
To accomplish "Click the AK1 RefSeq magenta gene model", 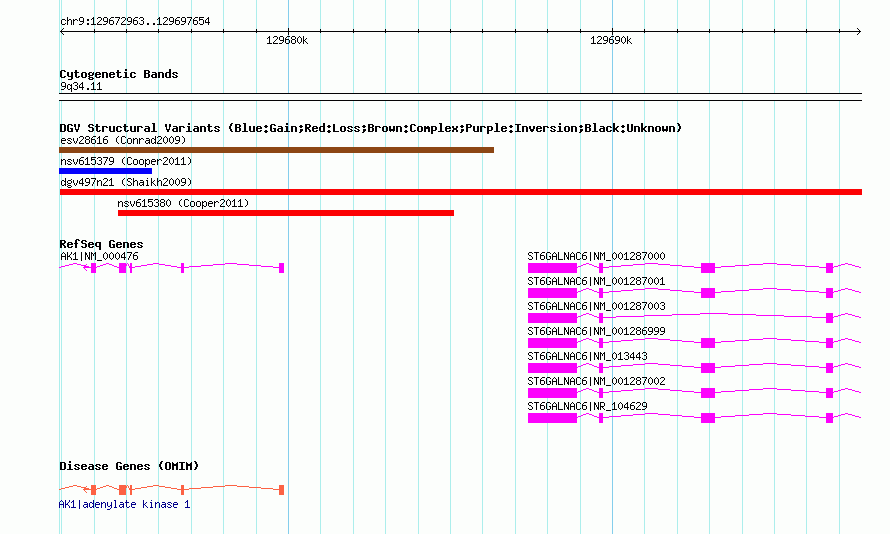I will point(171,267).
